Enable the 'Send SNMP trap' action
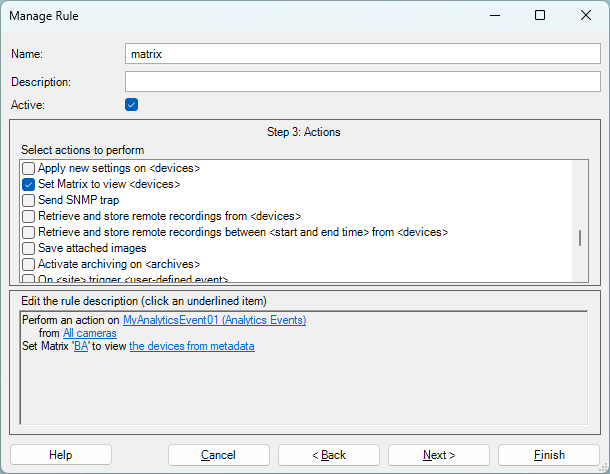The width and height of the screenshot is (610, 474). tap(29, 201)
